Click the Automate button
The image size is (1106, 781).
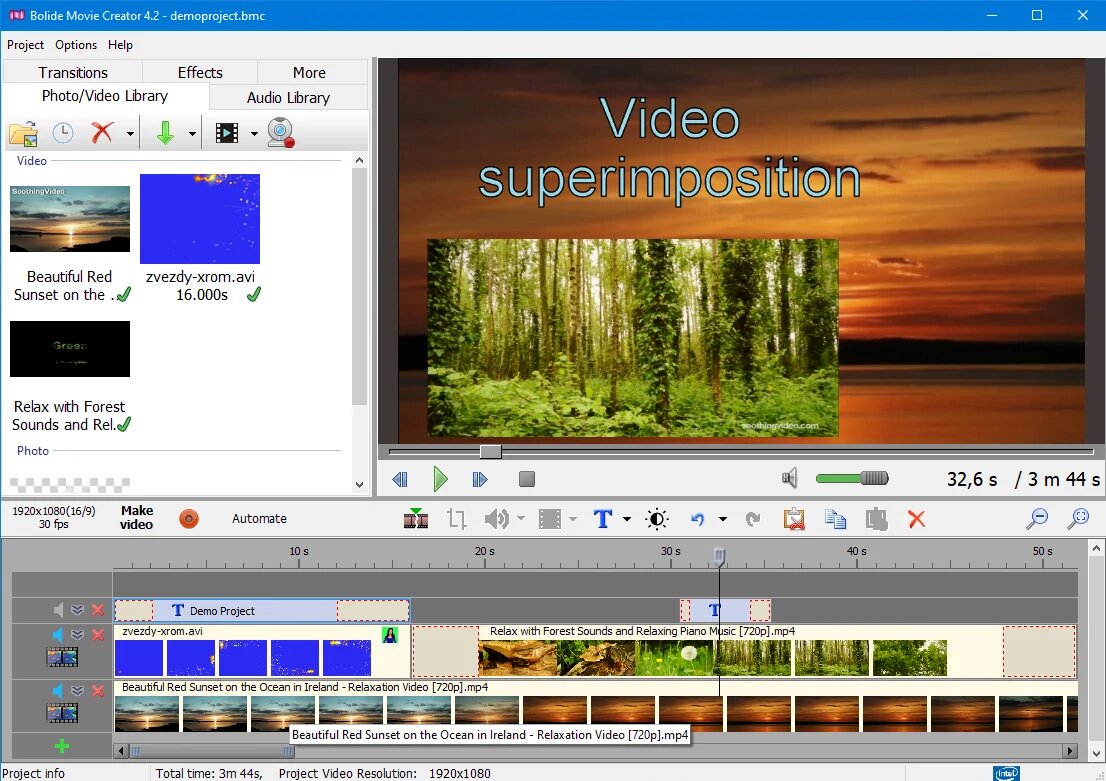click(259, 518)
